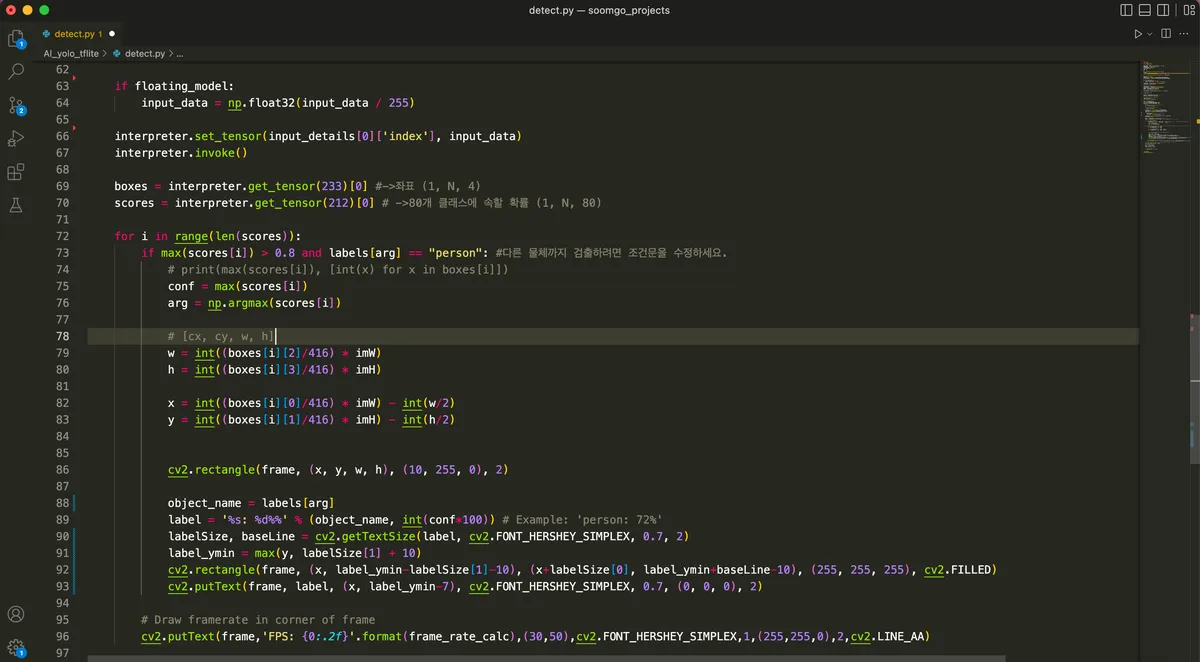Open the Search view
This screenshot has width=1200, height=662.
coord(16,72)
